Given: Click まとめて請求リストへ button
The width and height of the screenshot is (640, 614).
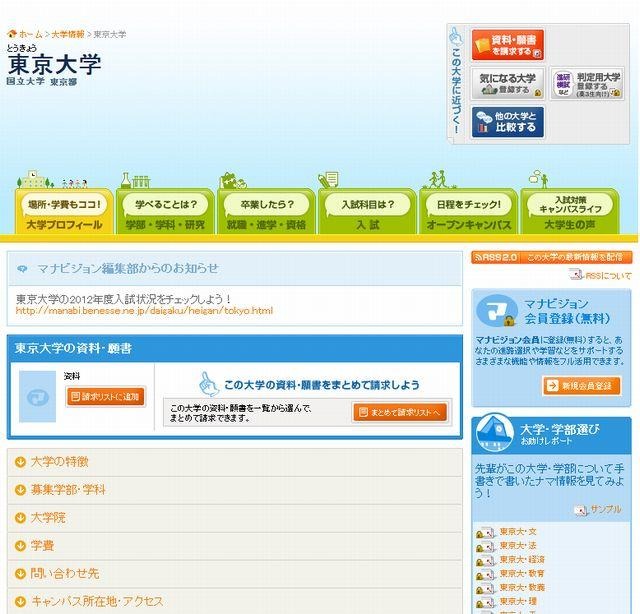Looking at the screenshot, I should tap(400, 412).
